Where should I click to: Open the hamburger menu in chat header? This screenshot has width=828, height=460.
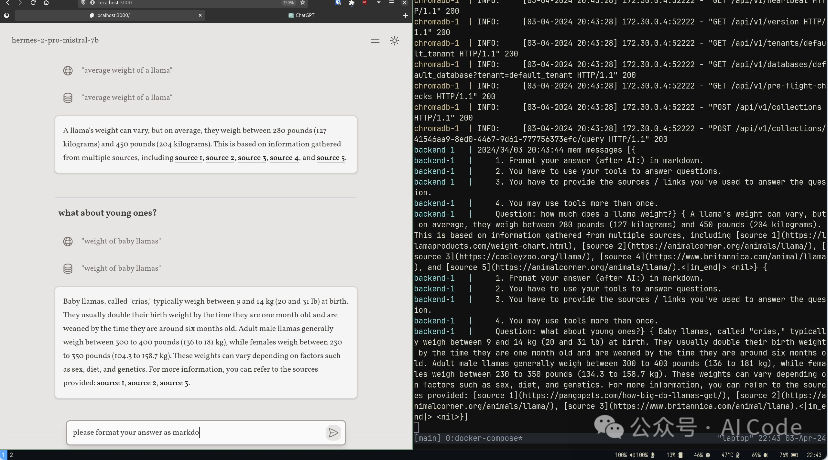tap(375, 41)
